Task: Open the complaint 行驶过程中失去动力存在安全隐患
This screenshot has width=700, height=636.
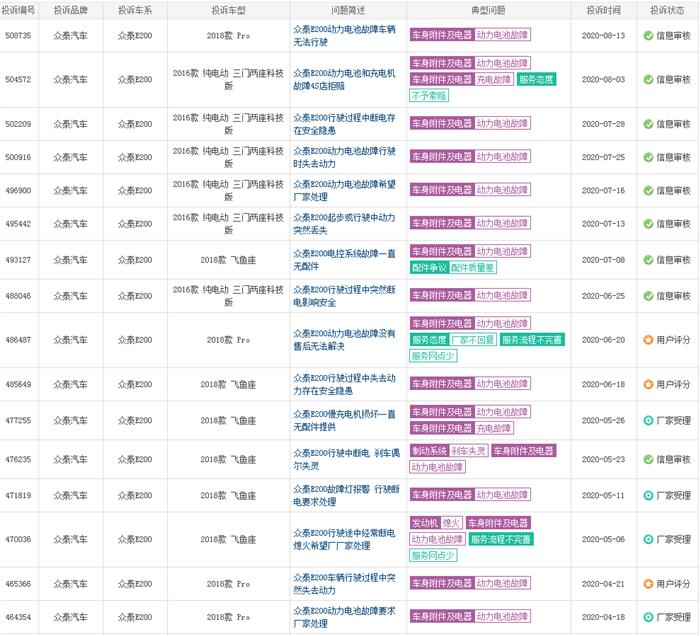Action: coord(344,384)
